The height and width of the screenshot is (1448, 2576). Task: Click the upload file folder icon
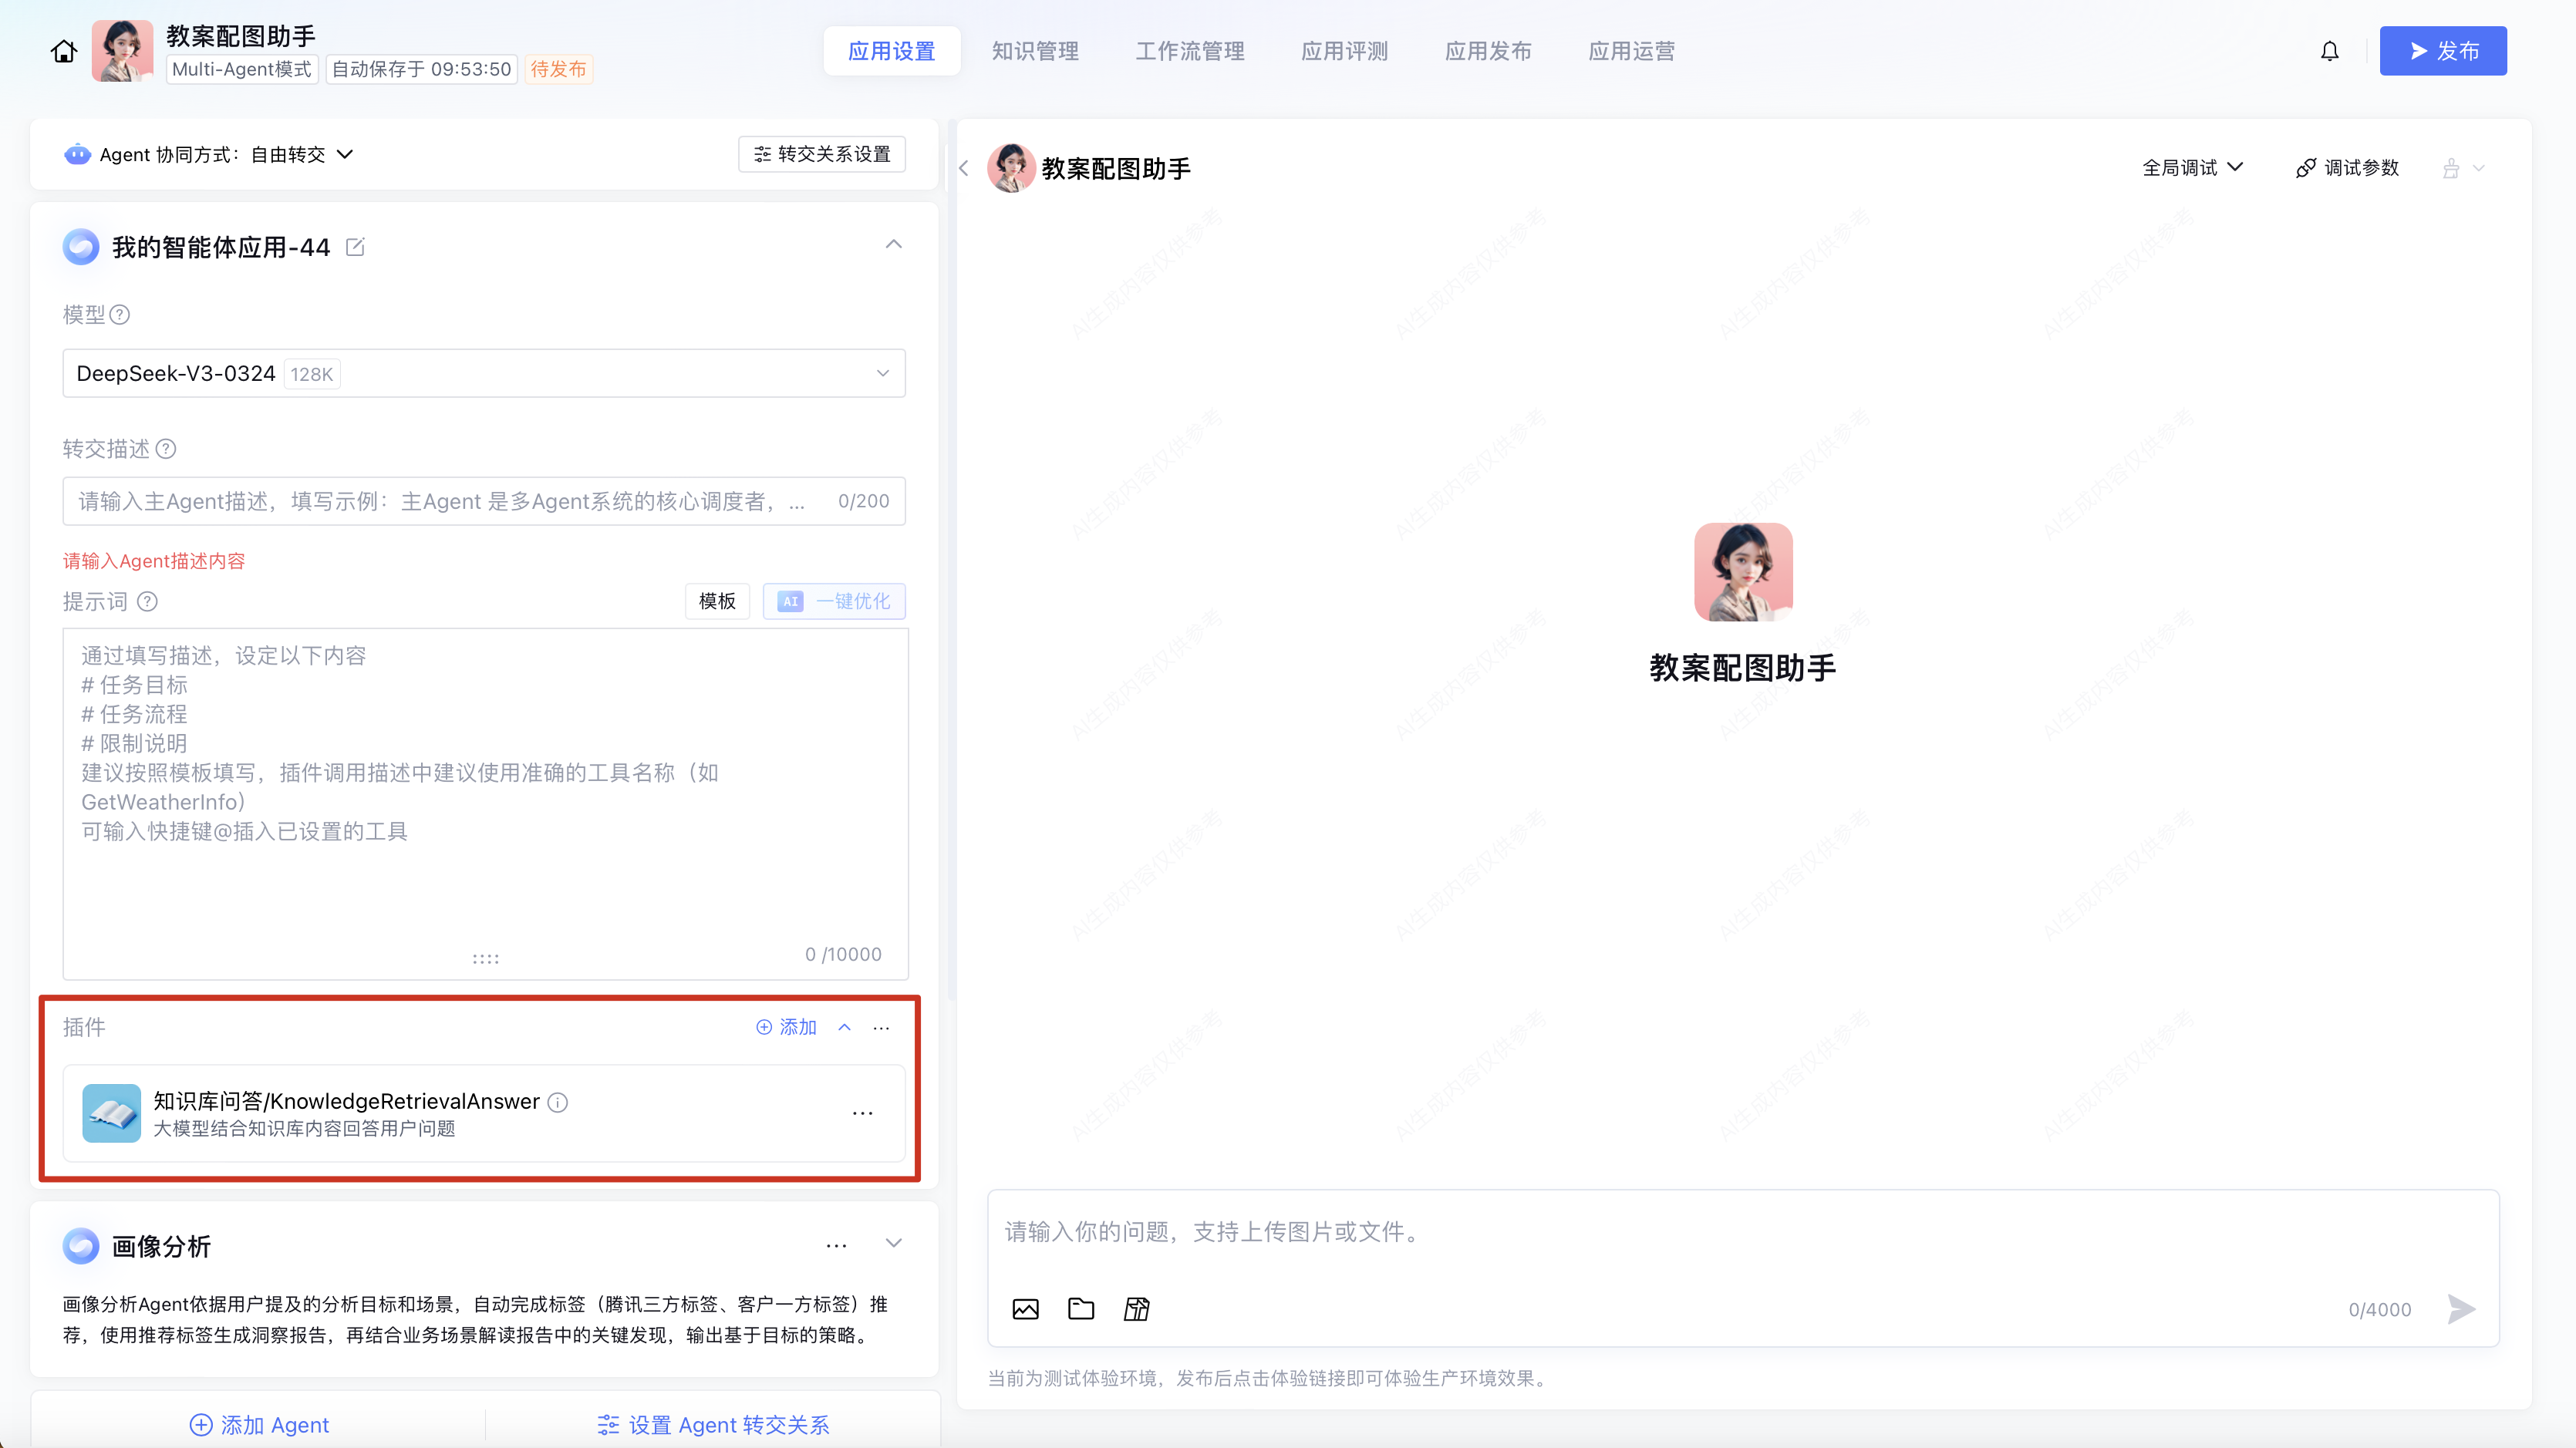(x=1081, y=1309)
